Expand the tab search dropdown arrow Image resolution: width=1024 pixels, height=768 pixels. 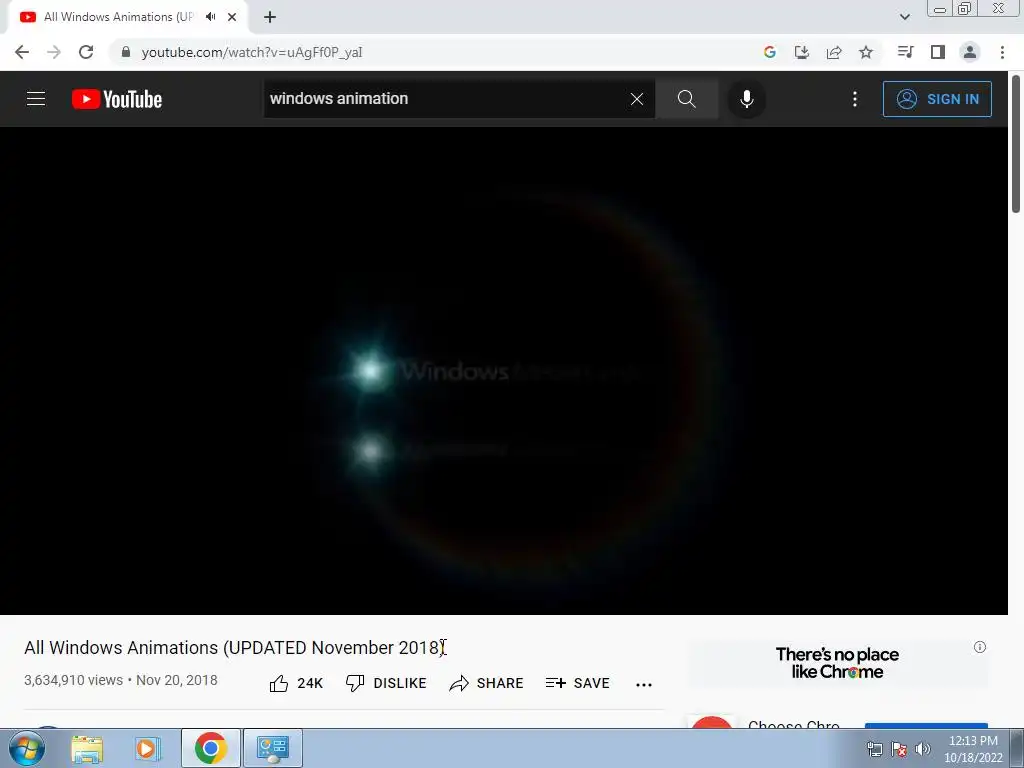(x=904, y=17)
